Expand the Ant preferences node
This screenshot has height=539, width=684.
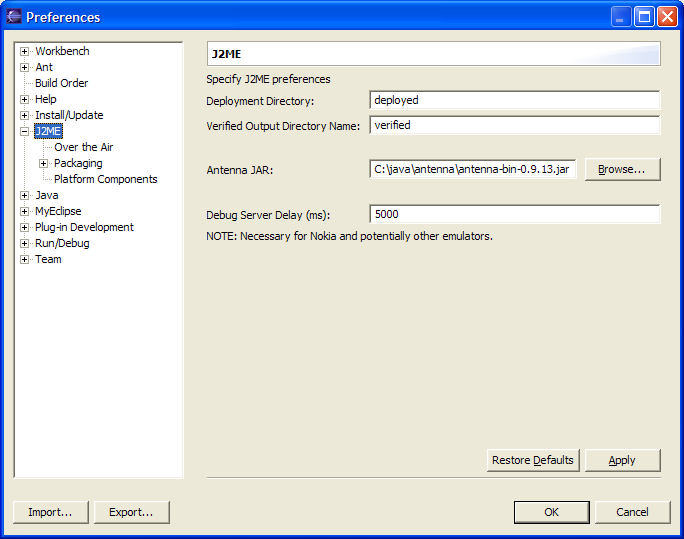(x=24, y=68)
